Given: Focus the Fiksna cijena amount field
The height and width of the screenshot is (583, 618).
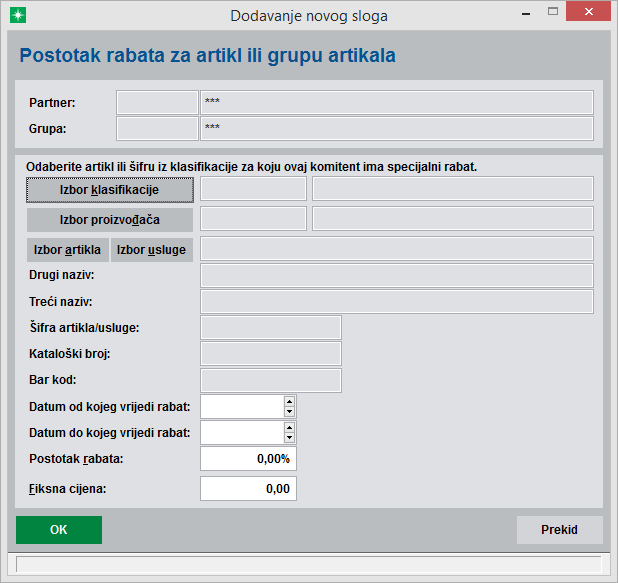Looking at the screenshot, I should [248, 489].
